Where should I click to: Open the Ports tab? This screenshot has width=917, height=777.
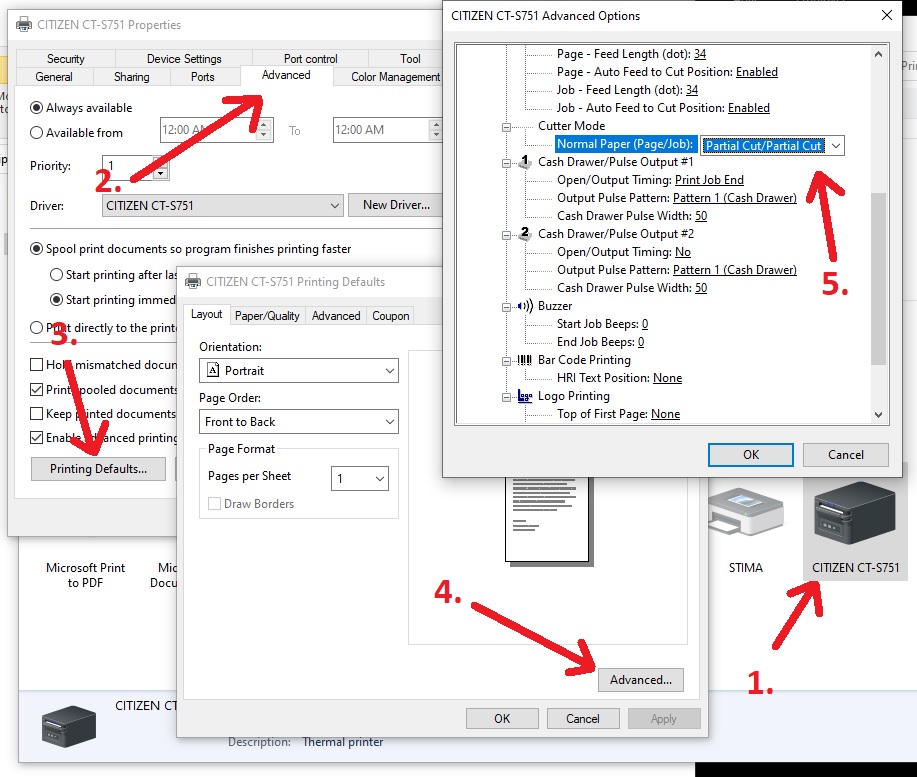click(x=203, y=77)
